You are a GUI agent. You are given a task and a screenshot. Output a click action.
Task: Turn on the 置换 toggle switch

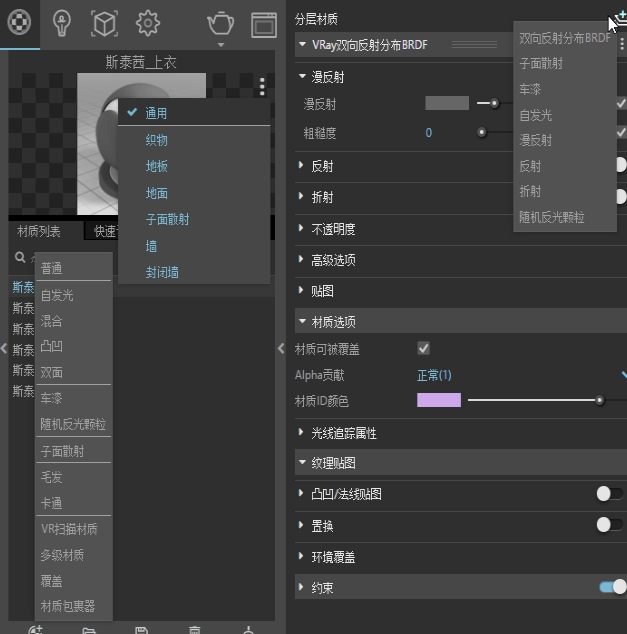click(604, 524)
